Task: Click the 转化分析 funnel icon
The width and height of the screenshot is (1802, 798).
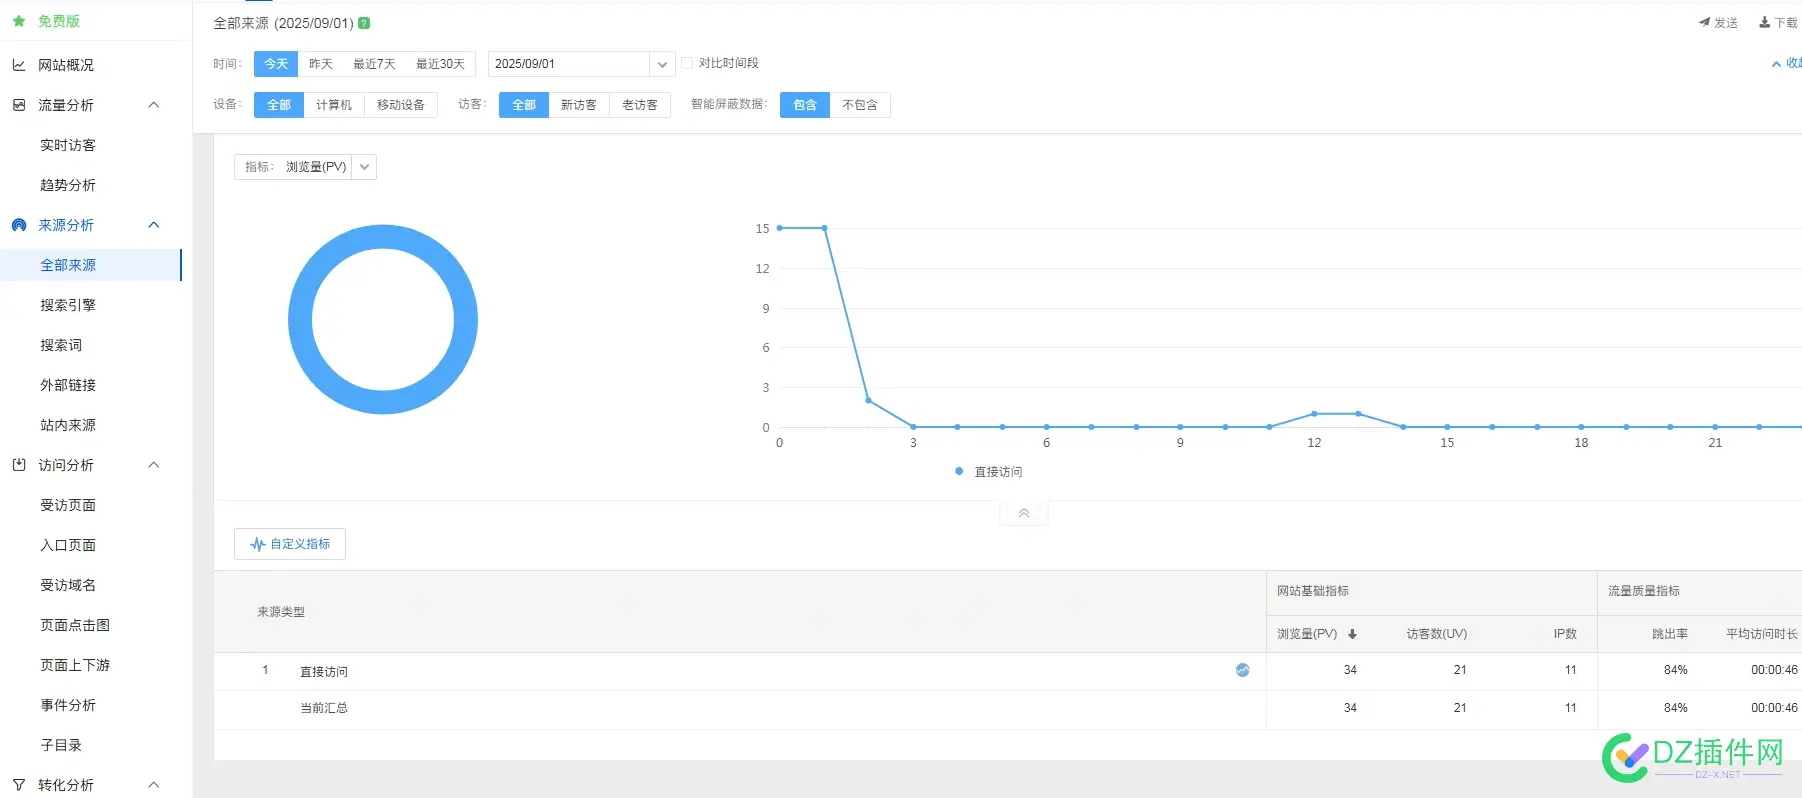Action: click(19, 785)
